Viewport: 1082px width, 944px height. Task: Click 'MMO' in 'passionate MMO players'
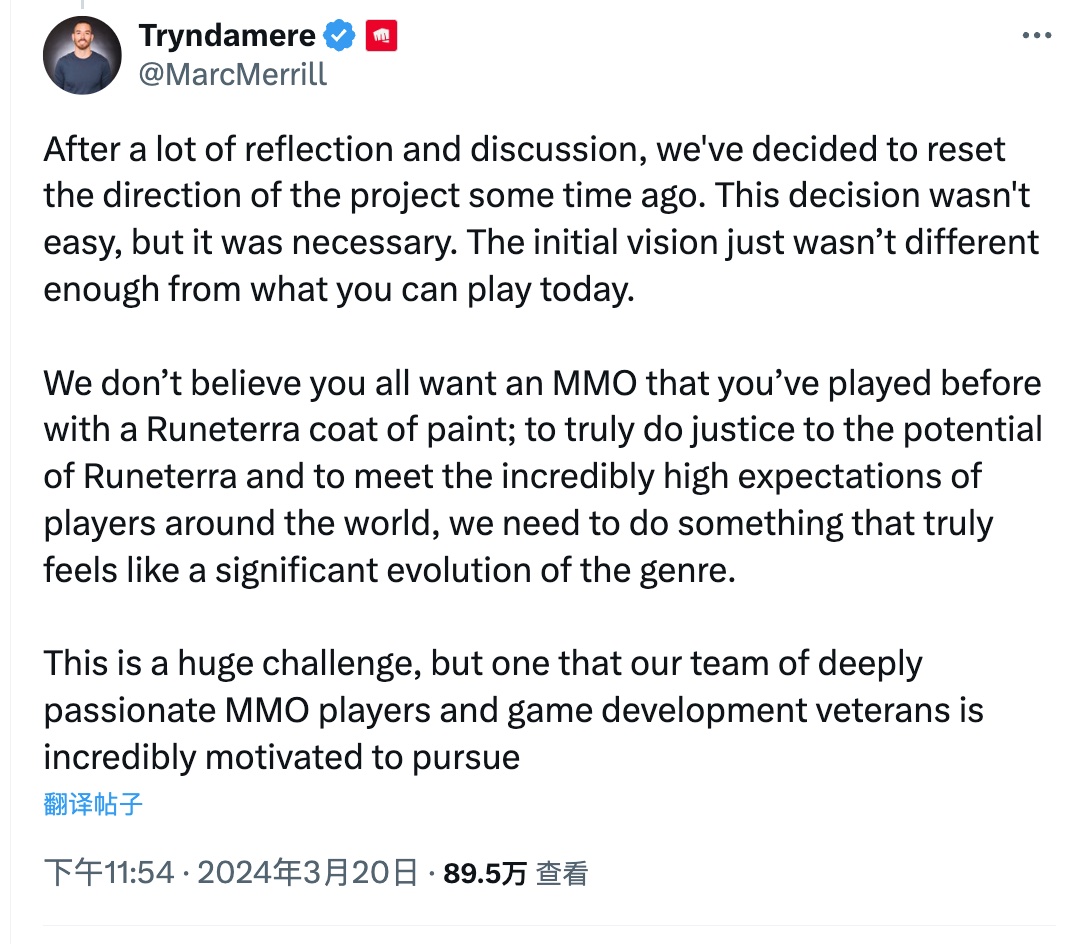(x=267, y=711)
